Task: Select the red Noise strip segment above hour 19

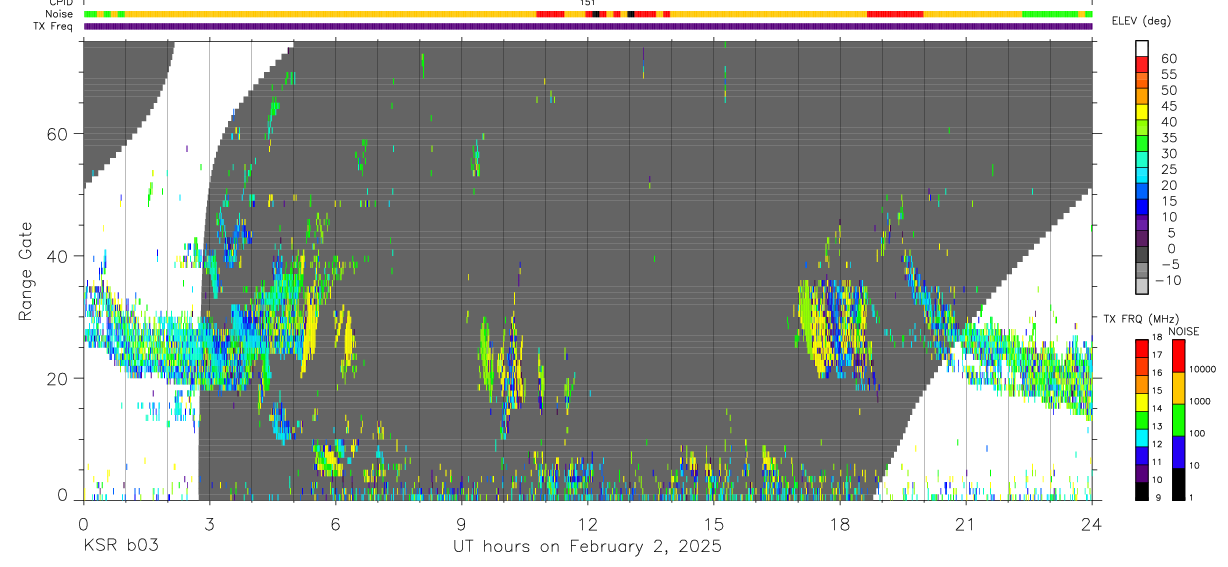Action: click(x=894, y=14)
